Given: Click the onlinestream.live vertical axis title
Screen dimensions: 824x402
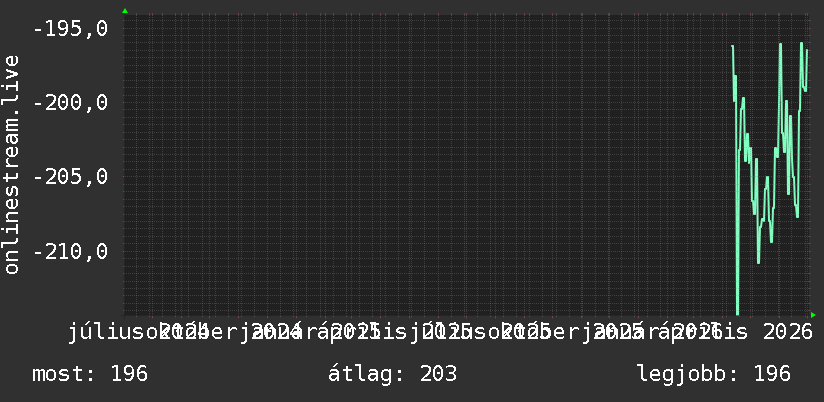Looking at the screenshot, I should coord(11,164).
